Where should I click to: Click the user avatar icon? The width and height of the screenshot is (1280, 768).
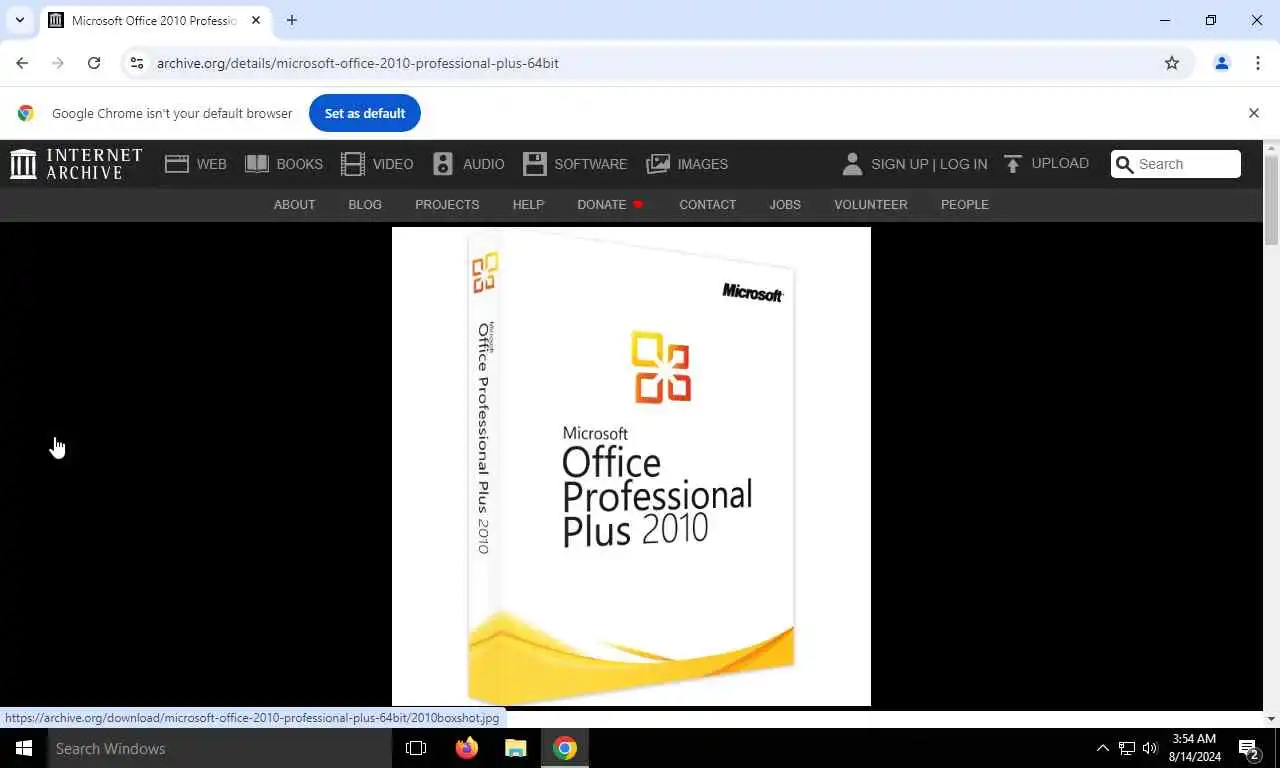click(852, 164)
